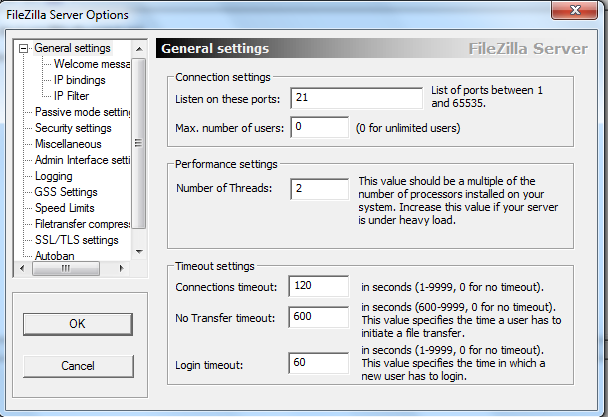
Task: Click the tree scroll-down arrow
Action: [139, 252]
